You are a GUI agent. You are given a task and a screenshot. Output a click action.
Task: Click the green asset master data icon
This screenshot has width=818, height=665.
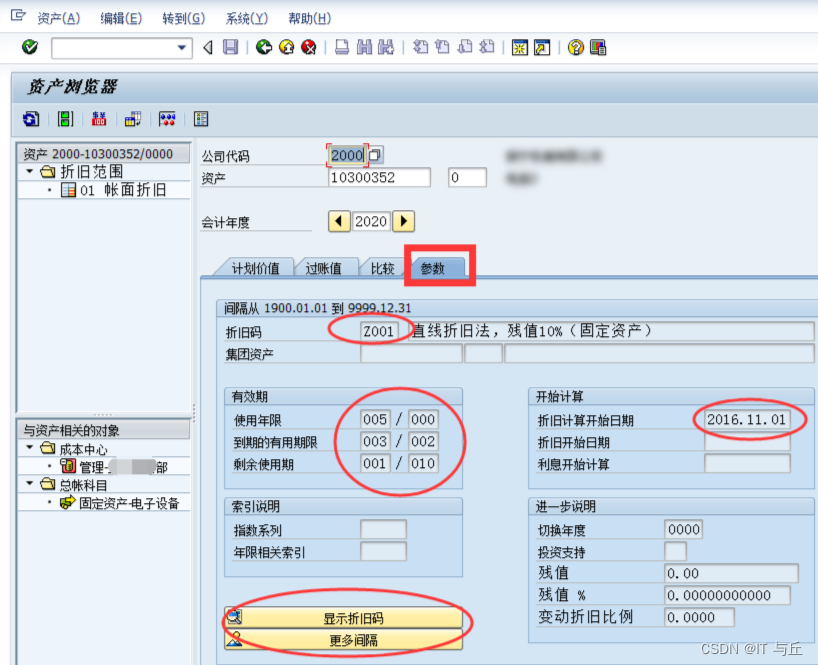click(x=65, y=119)
